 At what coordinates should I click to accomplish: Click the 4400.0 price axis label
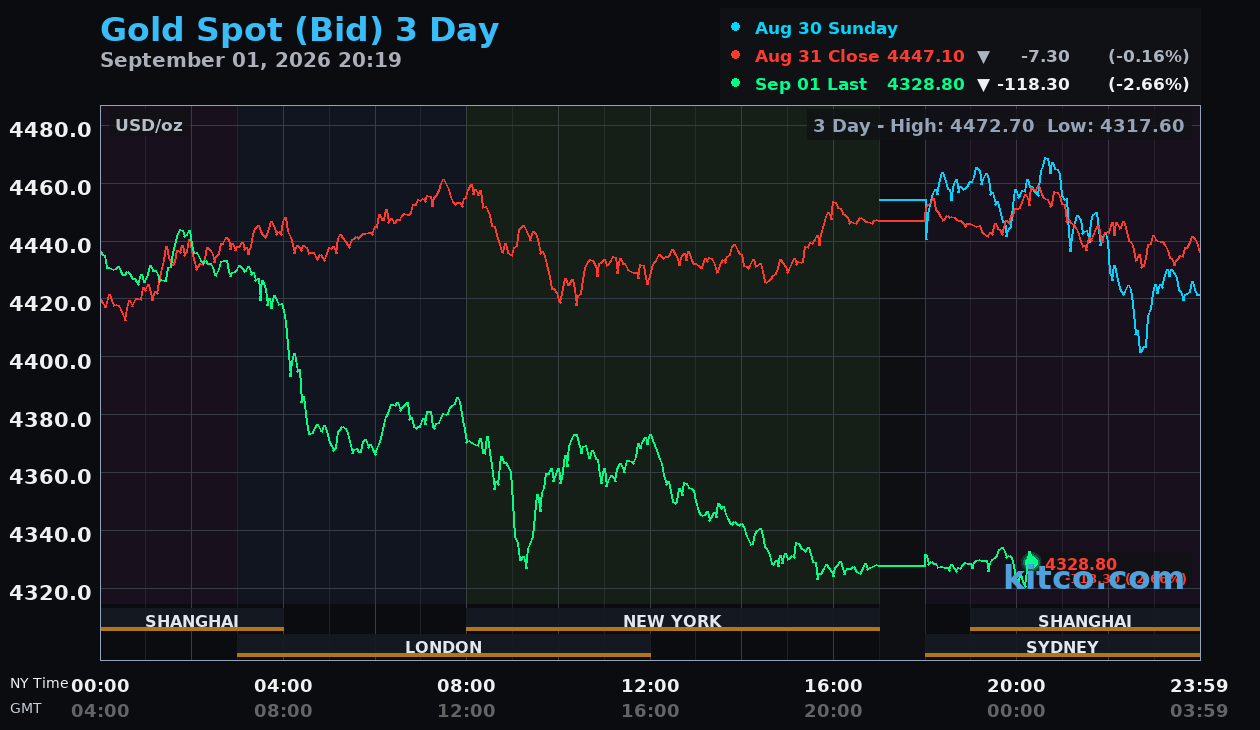[x=50, y=360]
